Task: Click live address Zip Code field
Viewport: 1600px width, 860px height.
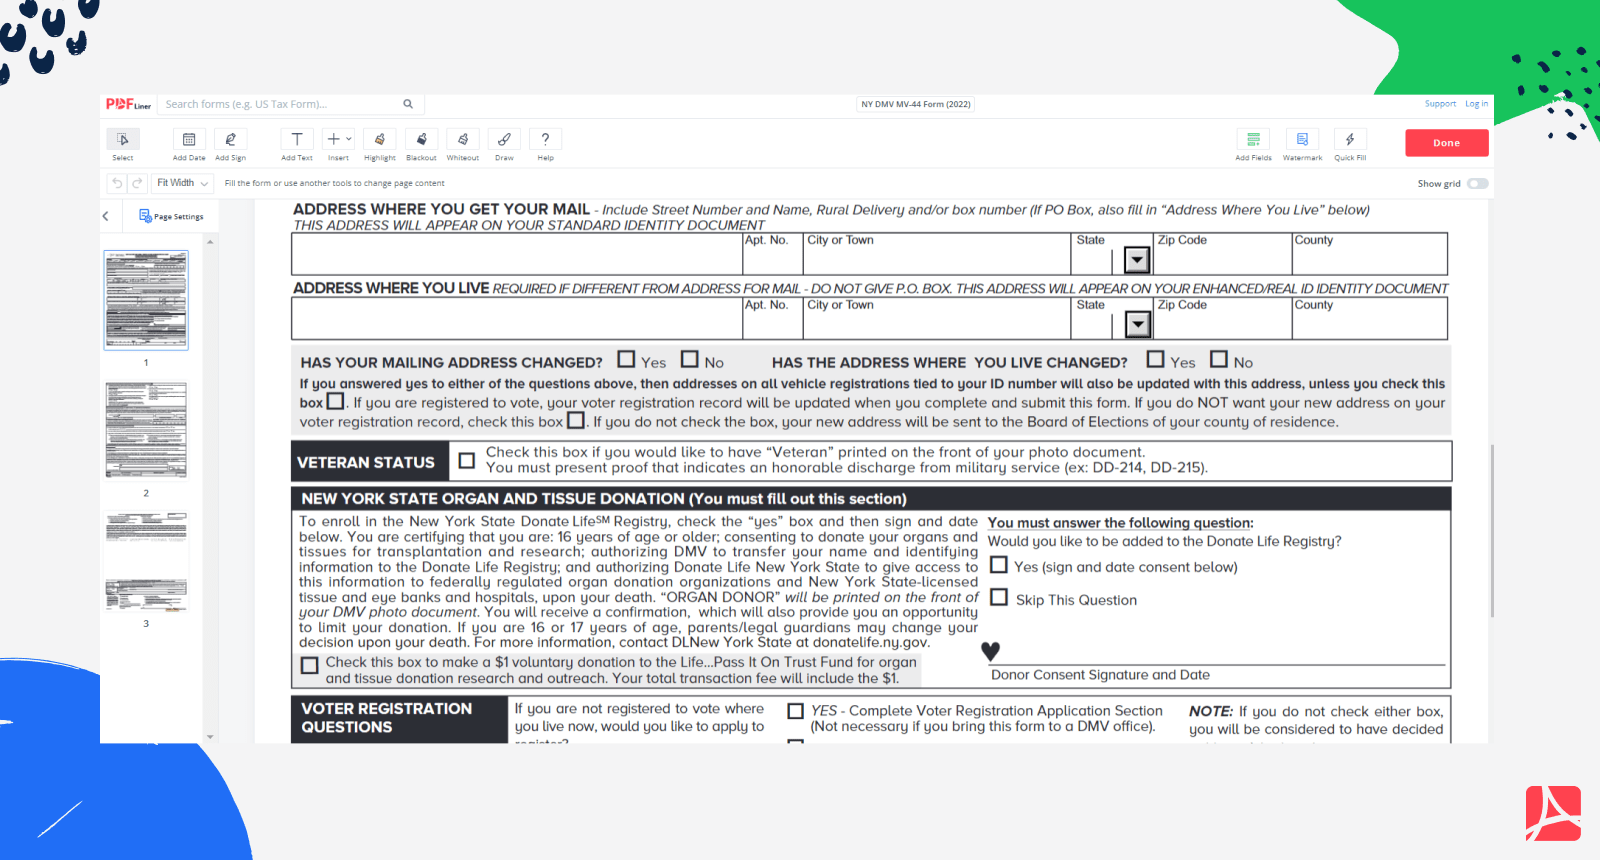Action: coord(1223,319)
